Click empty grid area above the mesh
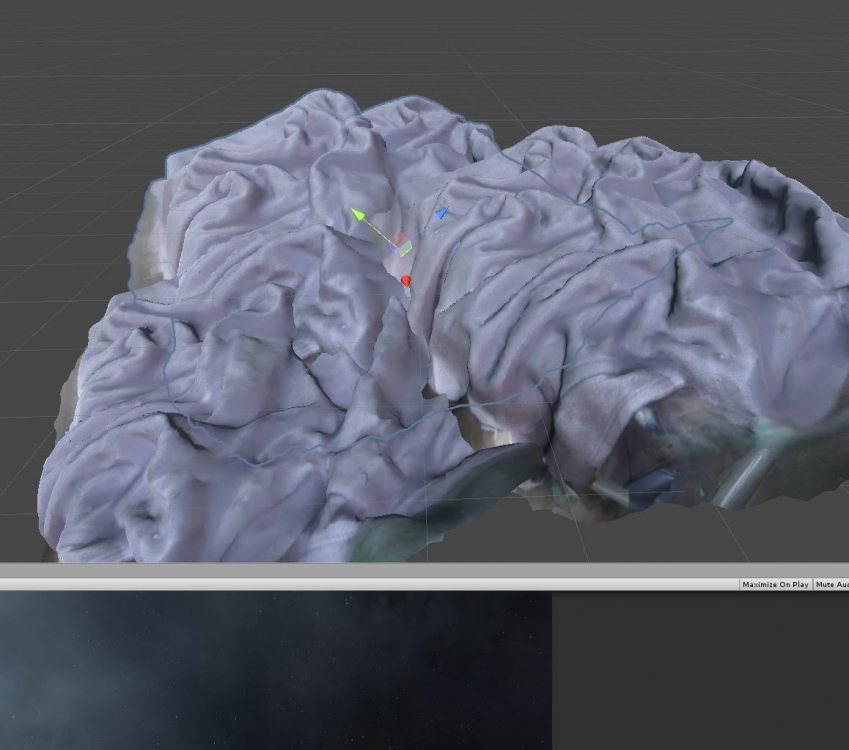 (x=200, y=50)
